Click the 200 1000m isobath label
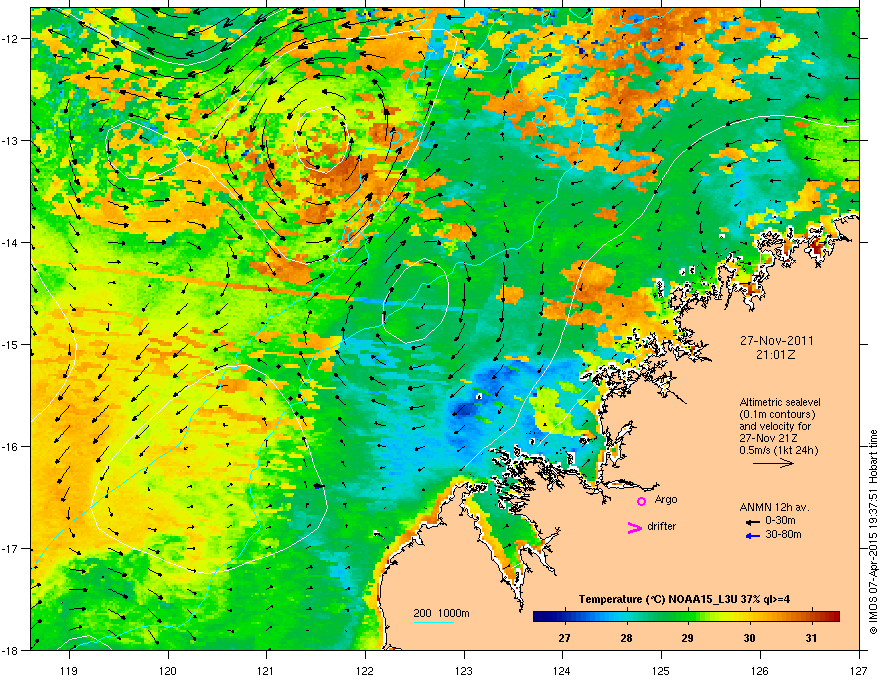Image resolution: width=880 pixels, height=680 pixels. click(442, 613)
